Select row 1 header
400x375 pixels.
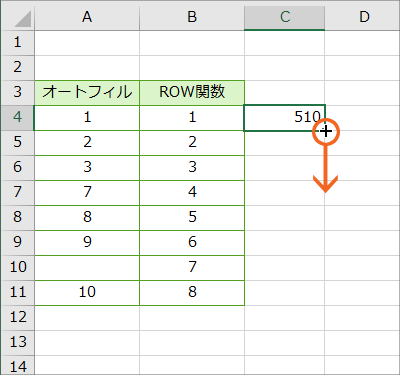coord(17,43)
